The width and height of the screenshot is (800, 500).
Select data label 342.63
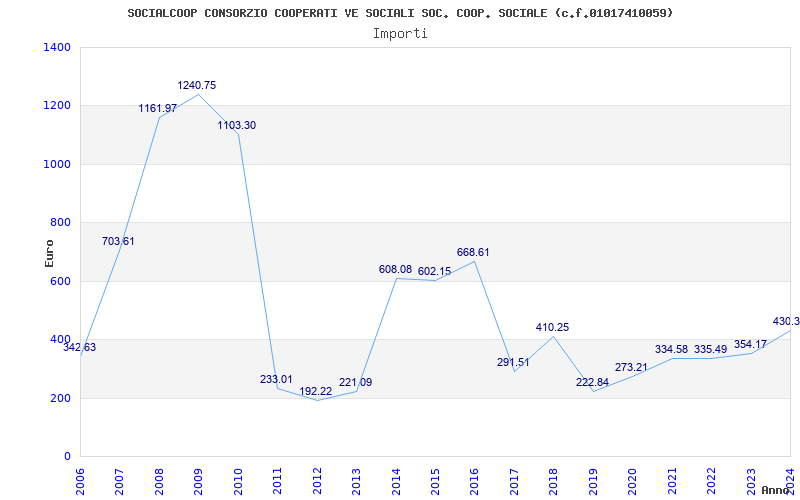79,347
